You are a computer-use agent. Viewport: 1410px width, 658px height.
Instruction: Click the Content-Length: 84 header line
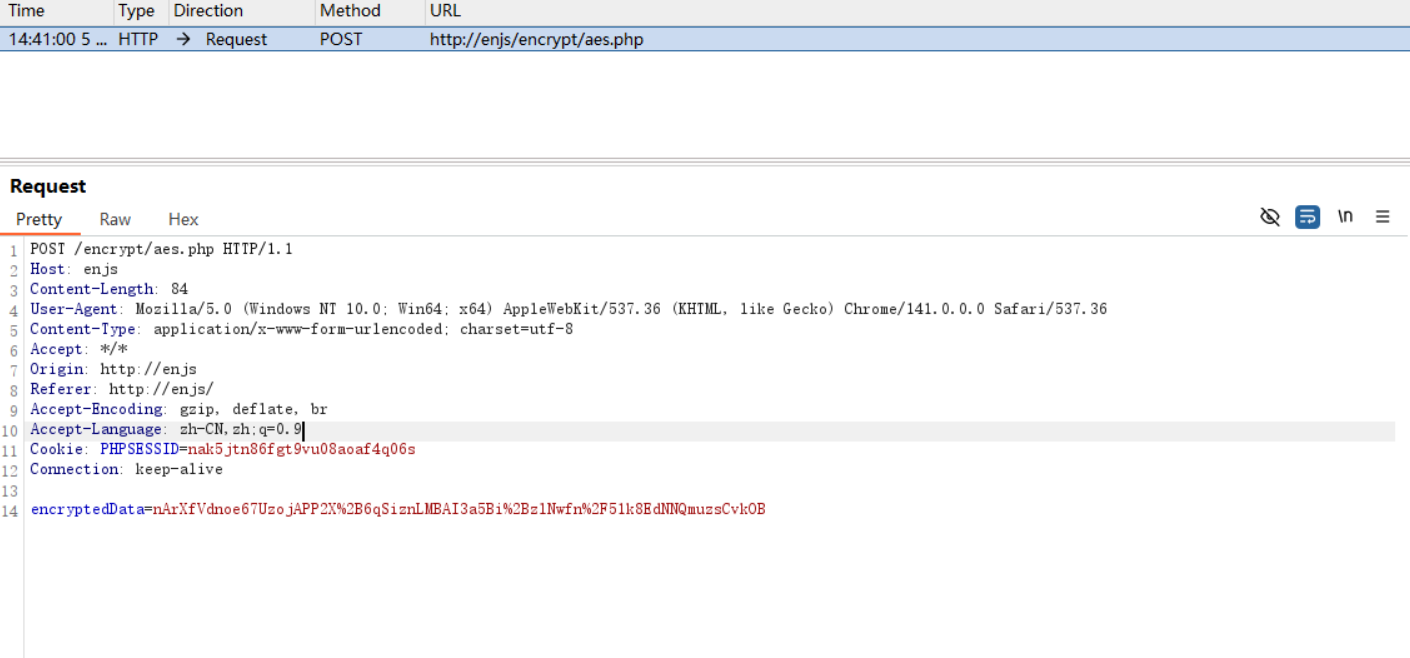point(109,289)
